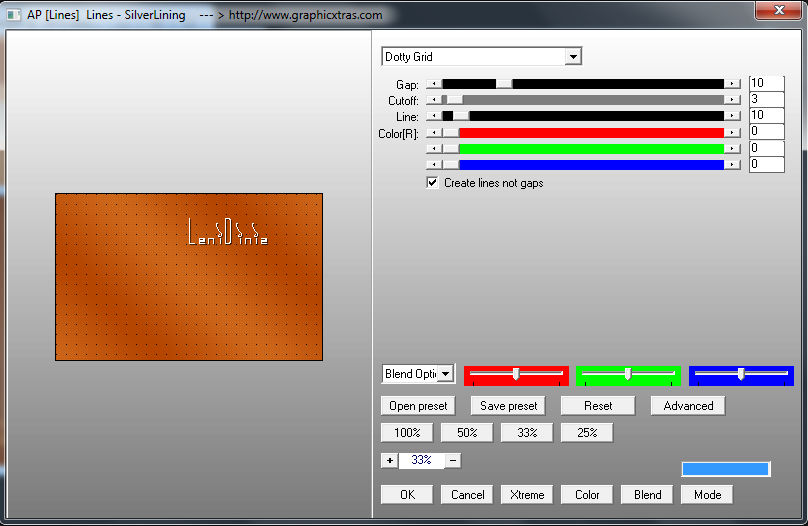Image resolution: width=808 pixels, height=526 pixels.
Task: Click the blue color slider right arrow
Action: [733, 165]
